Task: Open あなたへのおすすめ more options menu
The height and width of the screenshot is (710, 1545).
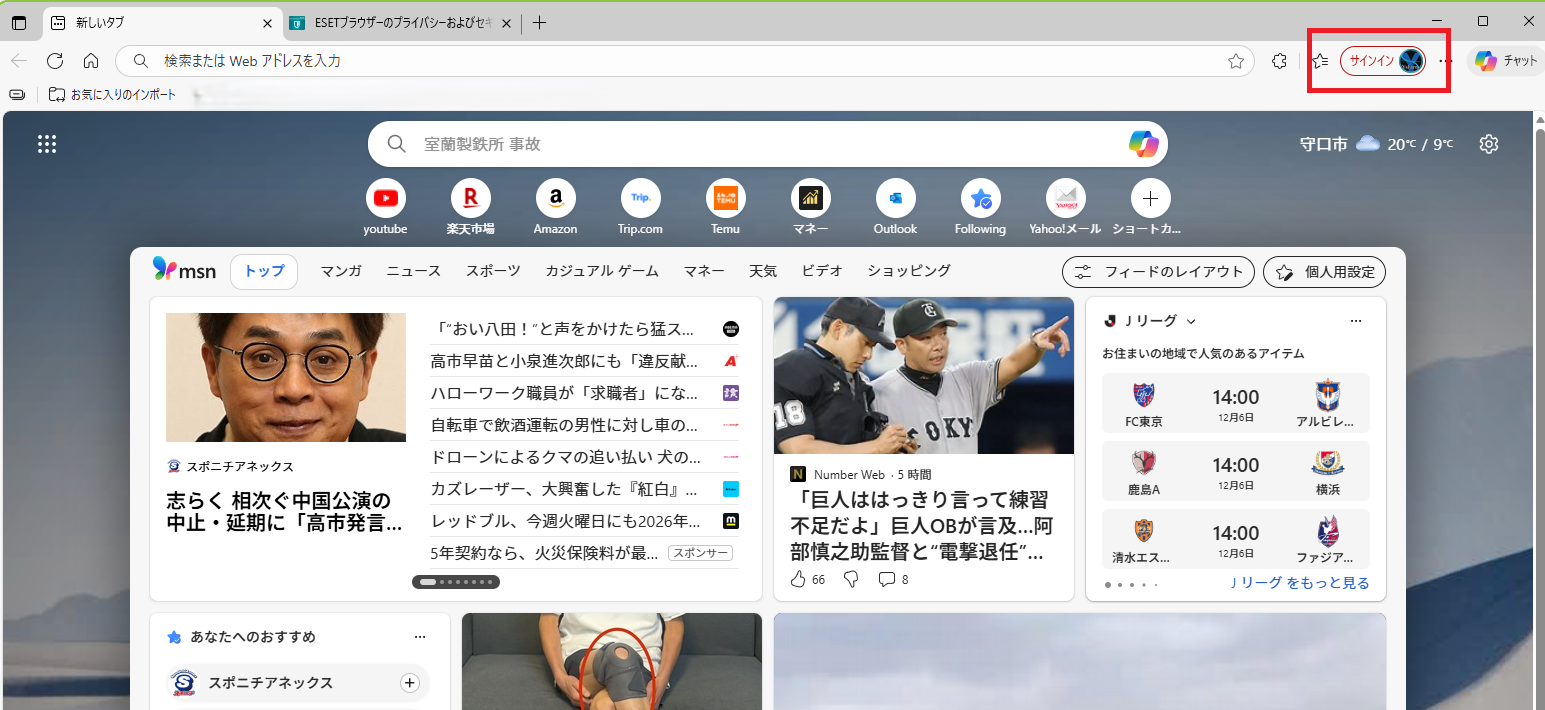Action: (x=420, y=637)
